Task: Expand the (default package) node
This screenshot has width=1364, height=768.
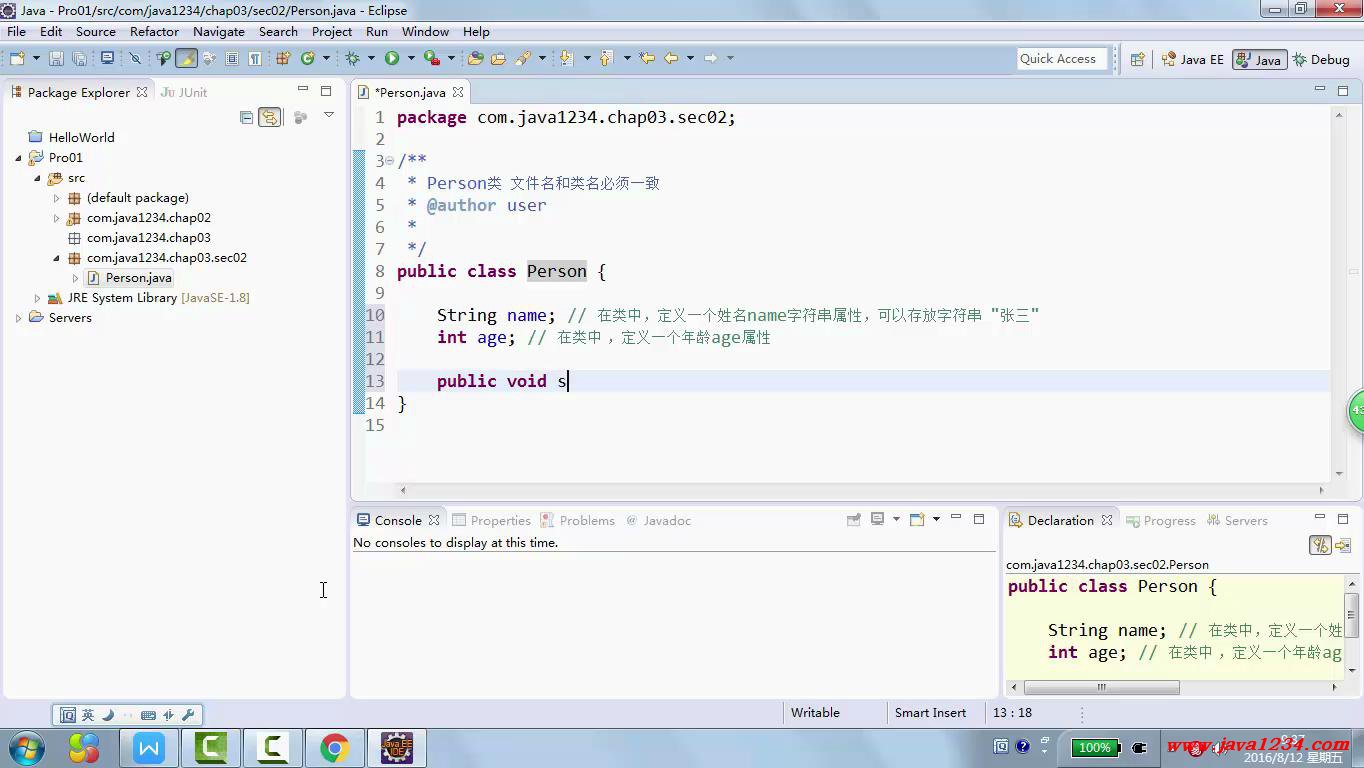Action: click(x=57, y=198)
